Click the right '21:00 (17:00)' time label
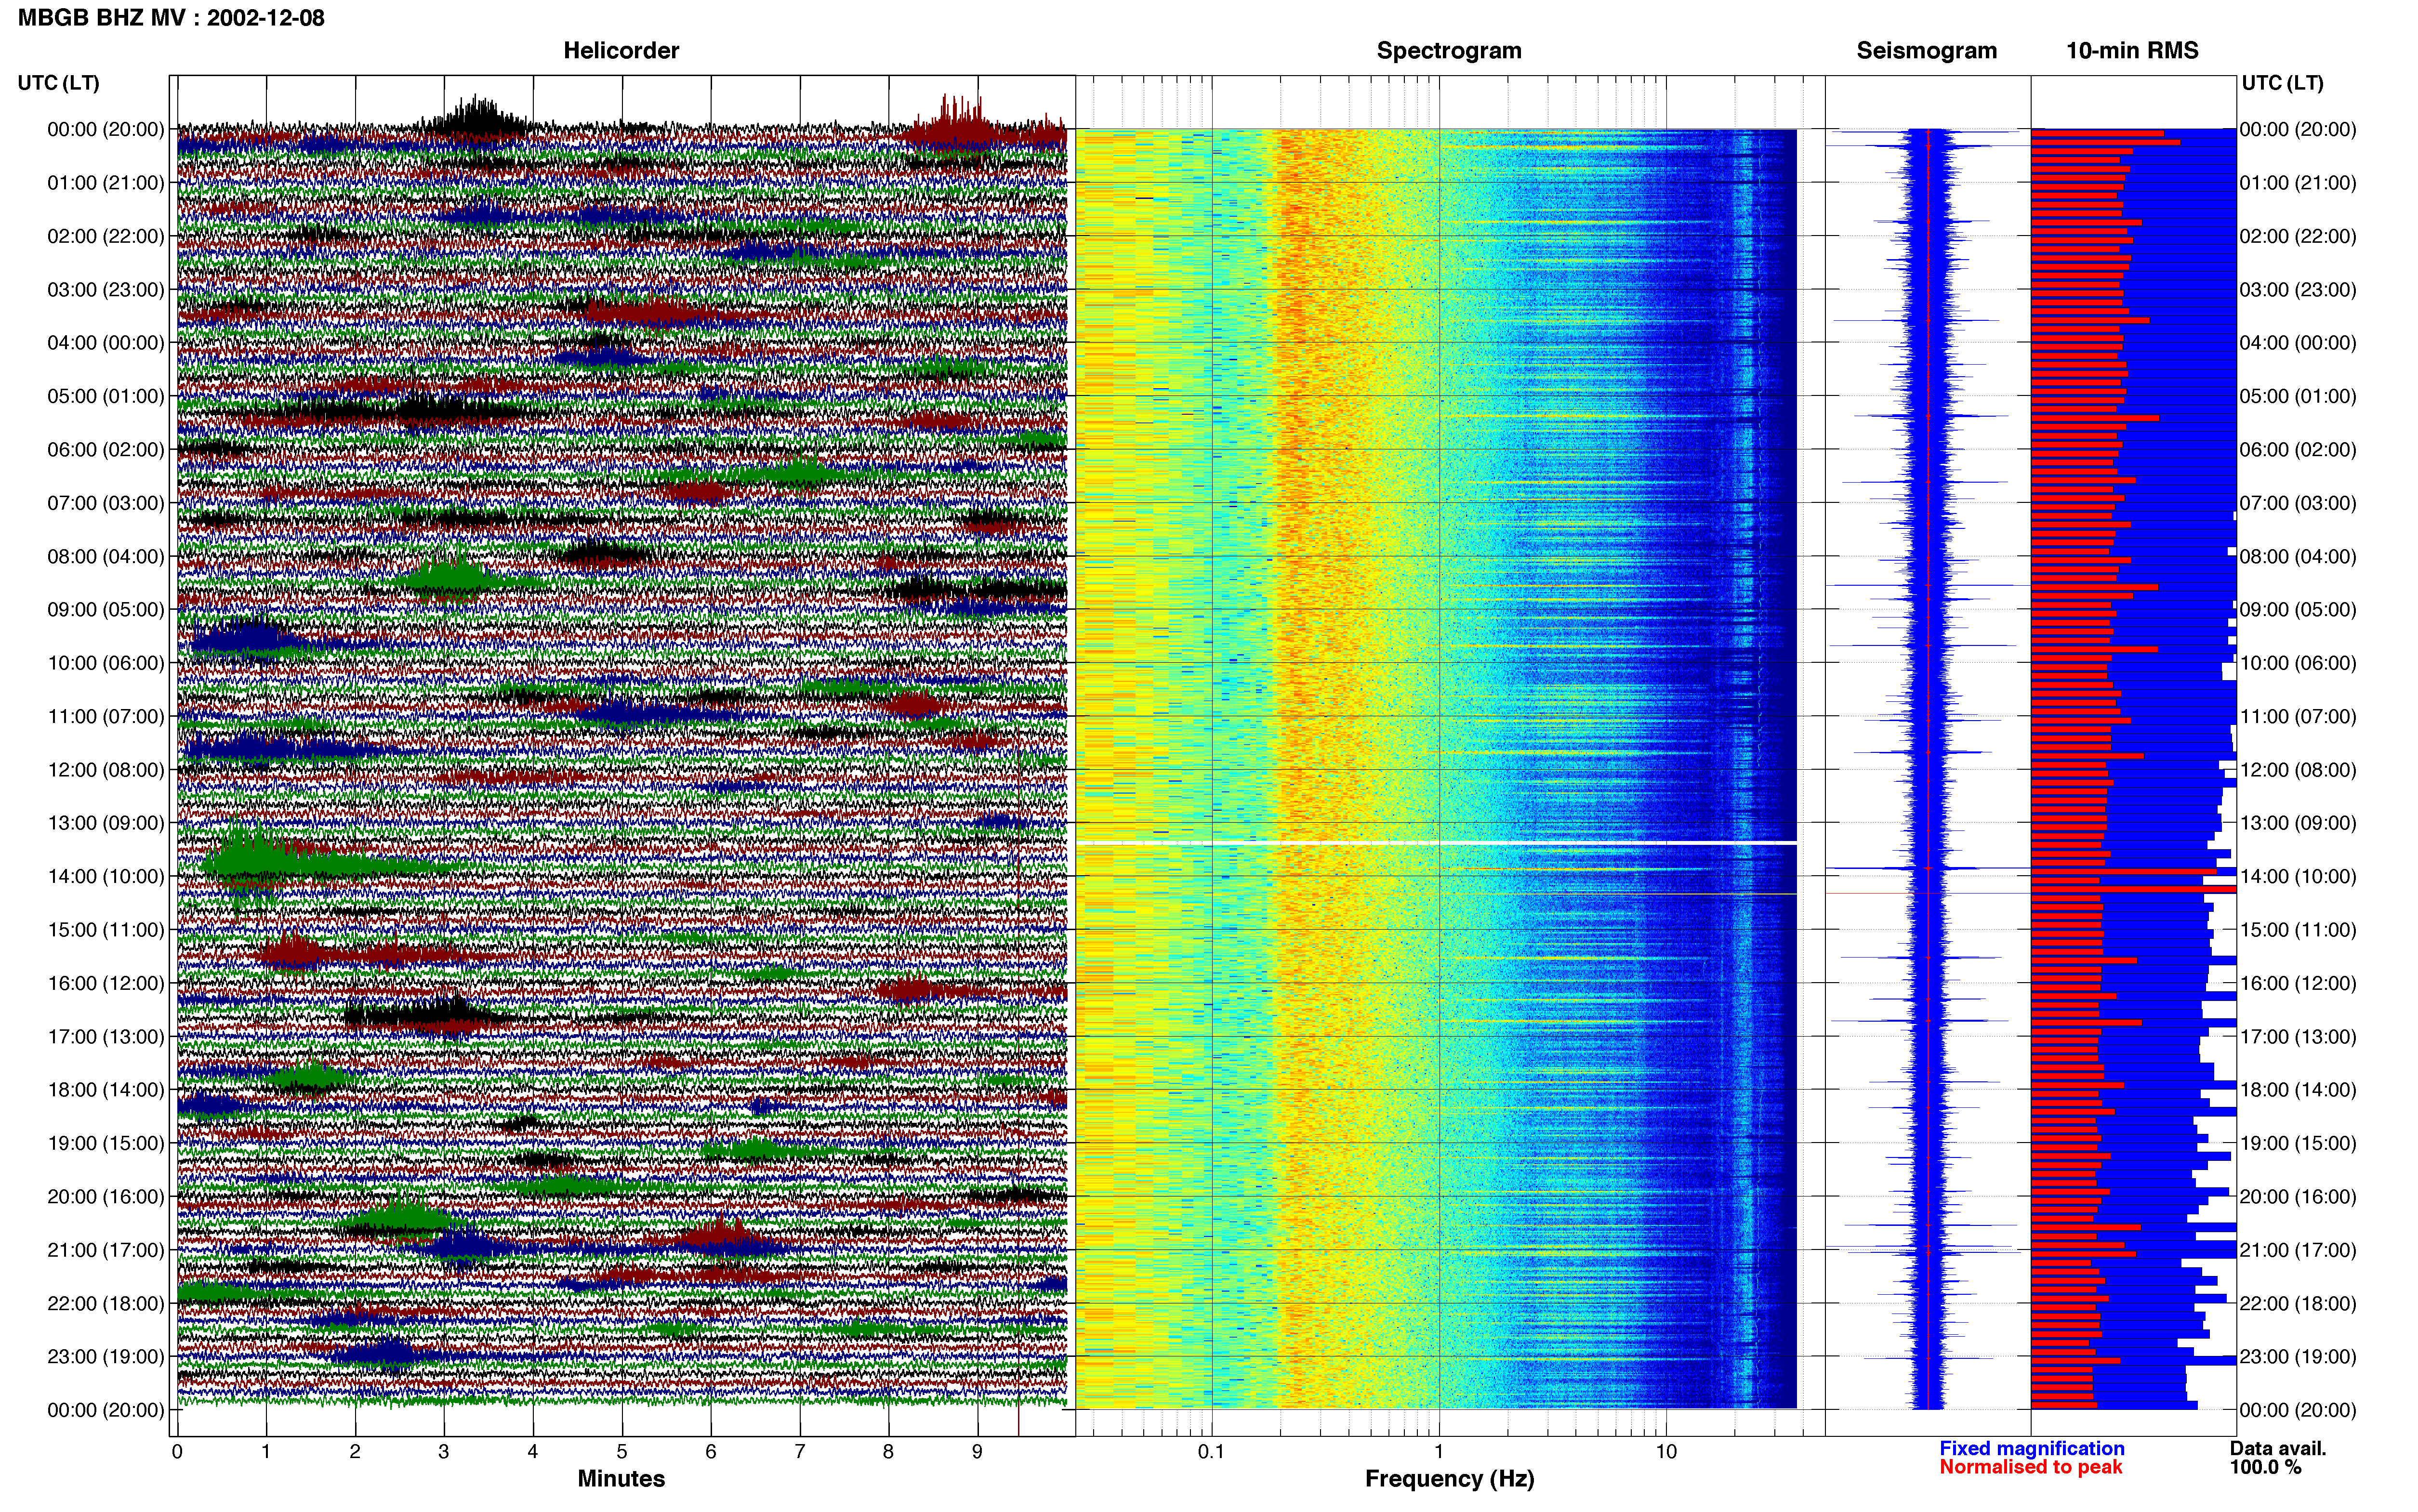 [2298, 1250]
